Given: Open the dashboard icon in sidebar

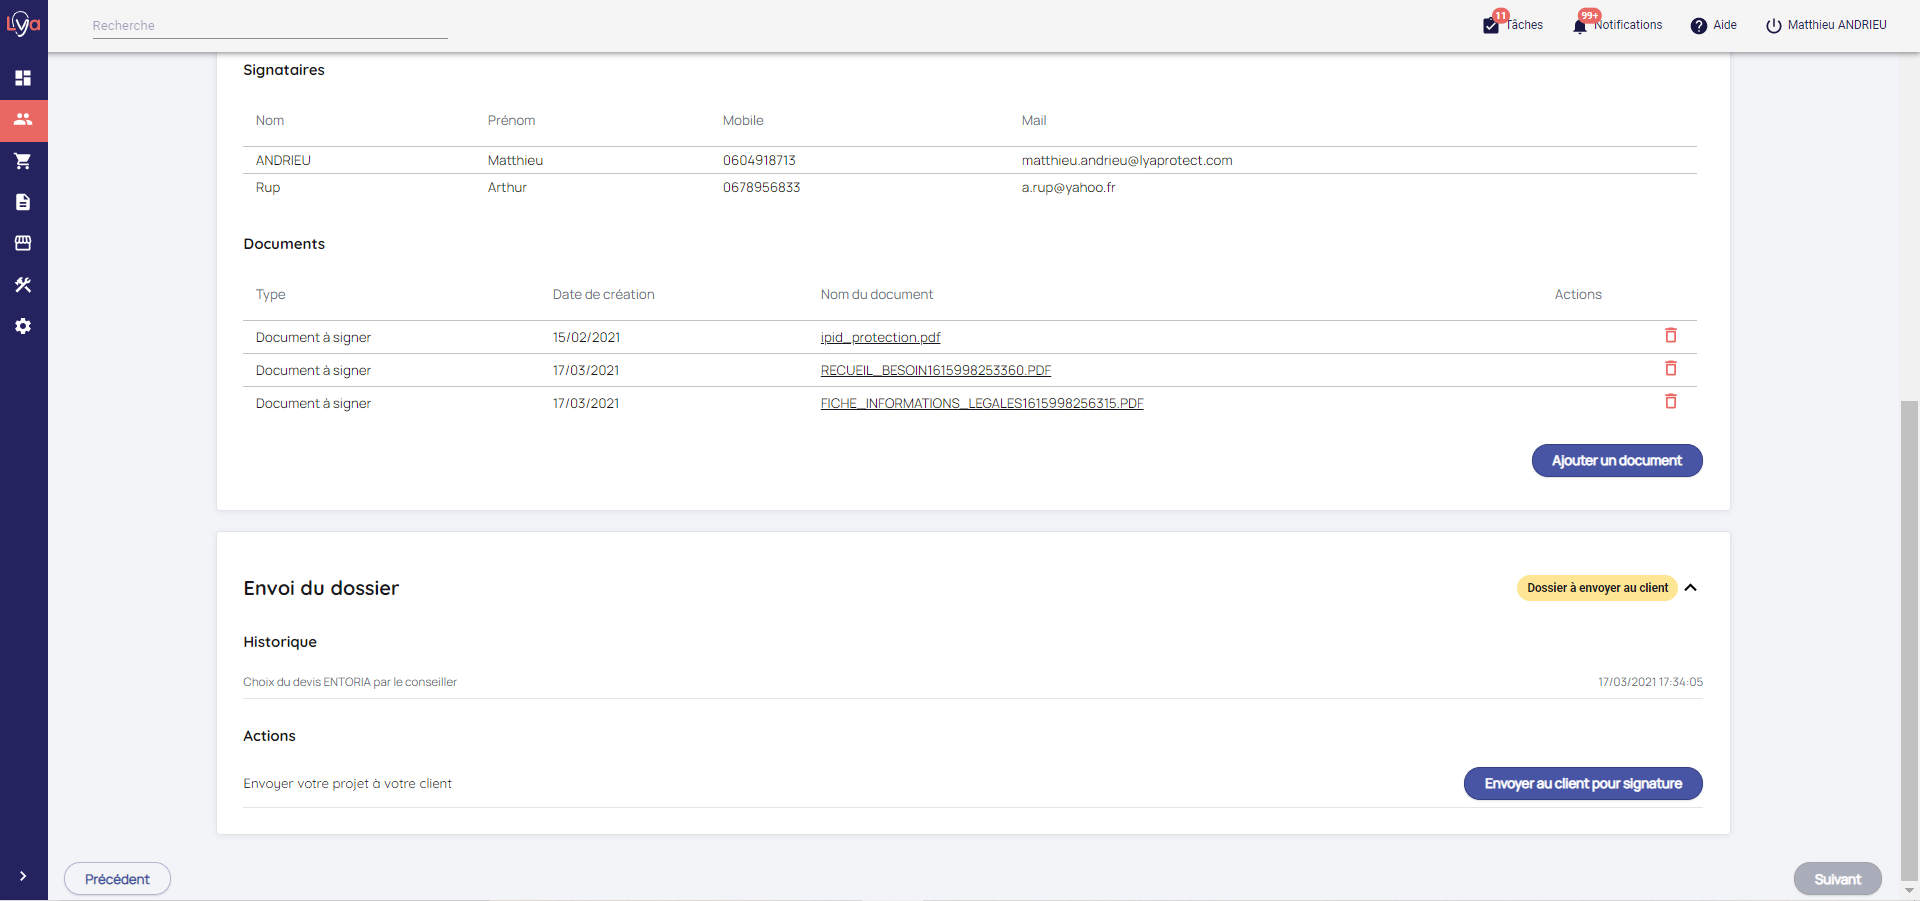Looking at the screenshot, I should pyautogui.click(x=23, y=78).
